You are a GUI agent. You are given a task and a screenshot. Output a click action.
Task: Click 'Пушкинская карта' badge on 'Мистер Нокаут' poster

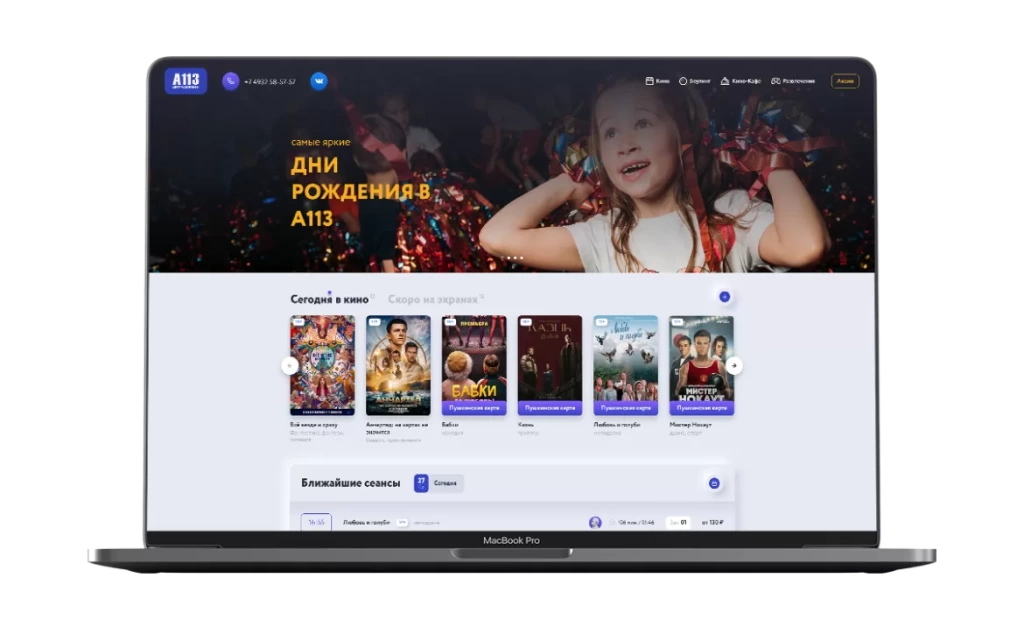click(x=701, y=408)
